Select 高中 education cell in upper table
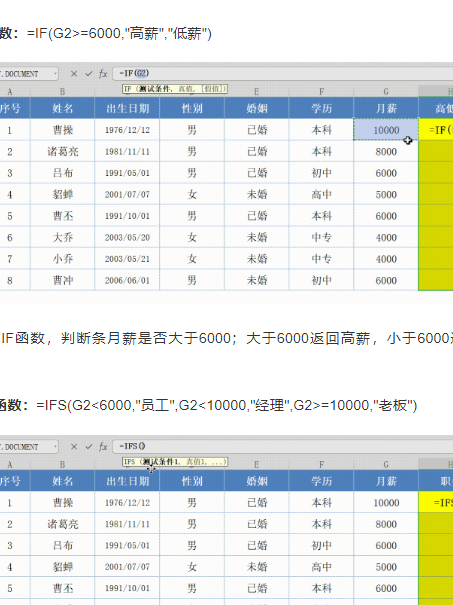Image resolution: width=453 pixels, height=605 pixels. click(321, 194)
